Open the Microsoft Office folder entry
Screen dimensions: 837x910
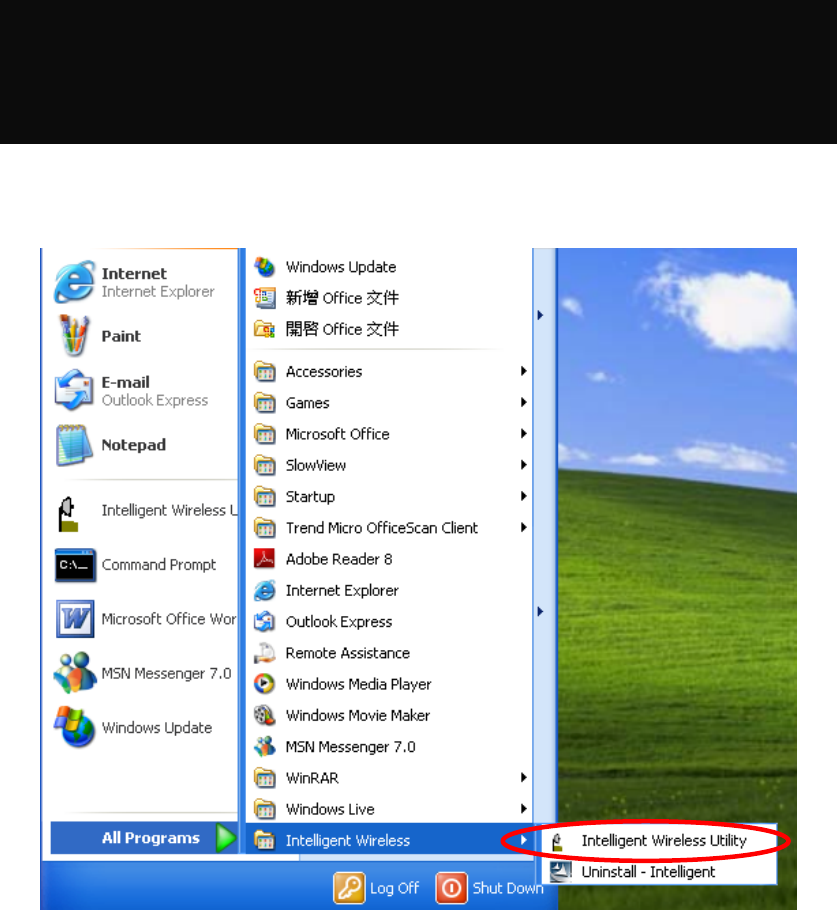pyautogui.click(x=389, y=434)
